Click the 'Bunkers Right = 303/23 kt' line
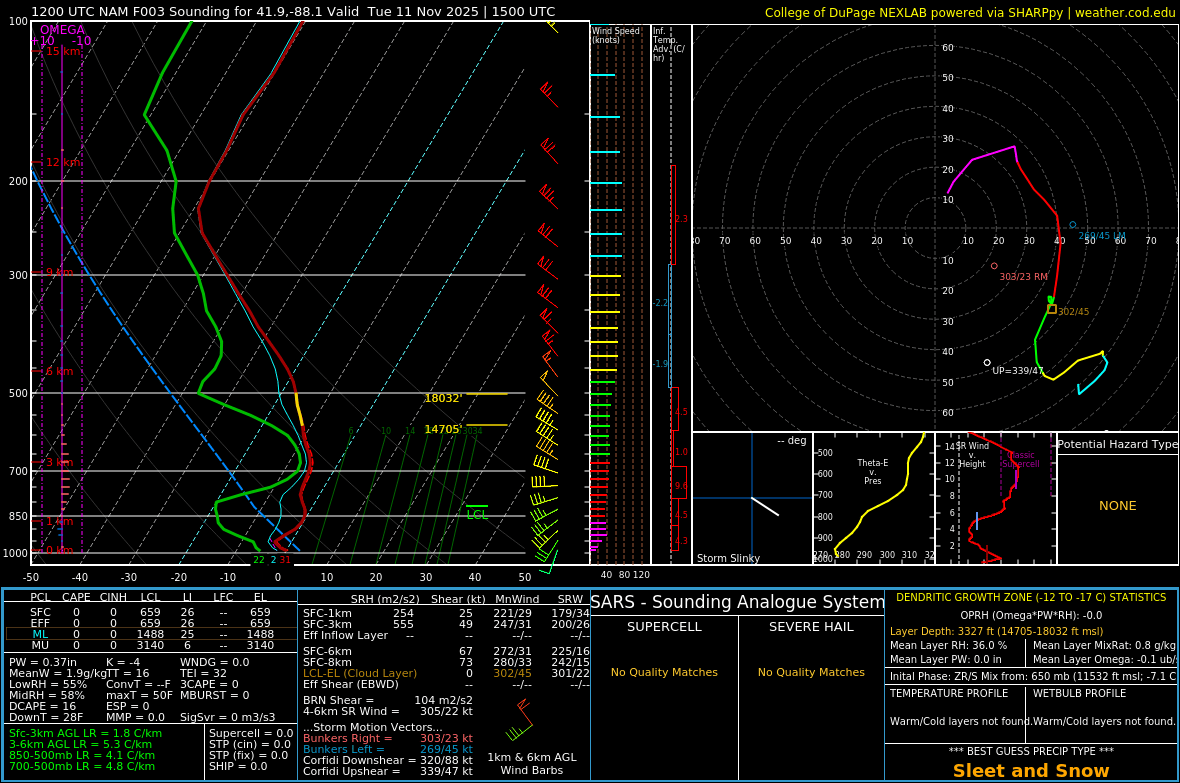Screen dimensions: 1180x783 point(388,739)
